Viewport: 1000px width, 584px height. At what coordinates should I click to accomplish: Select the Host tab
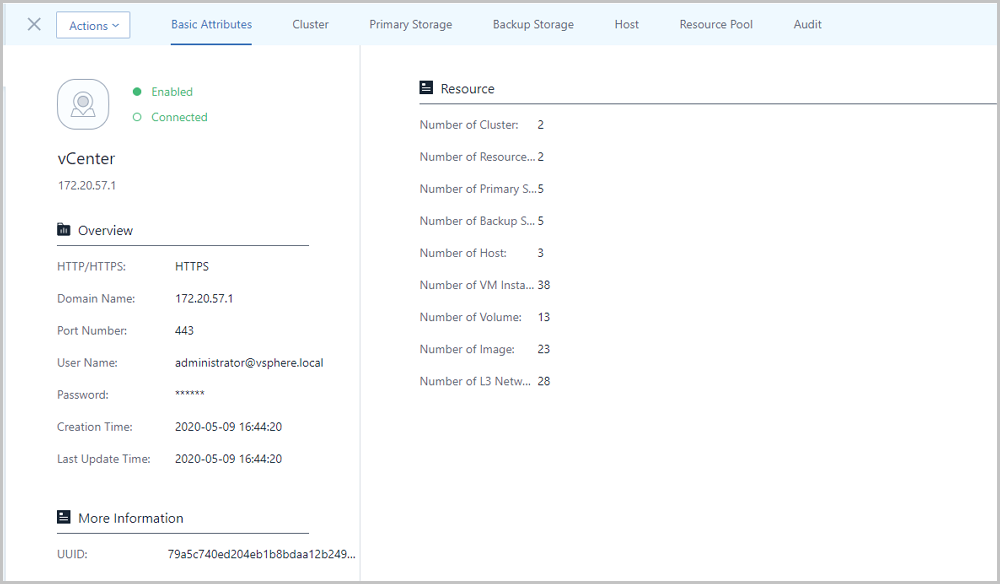(626, 24)
